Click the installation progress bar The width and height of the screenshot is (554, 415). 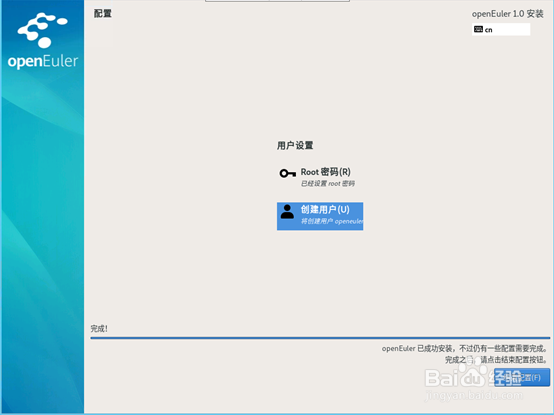pyautogui.click(x=320, y=338)
